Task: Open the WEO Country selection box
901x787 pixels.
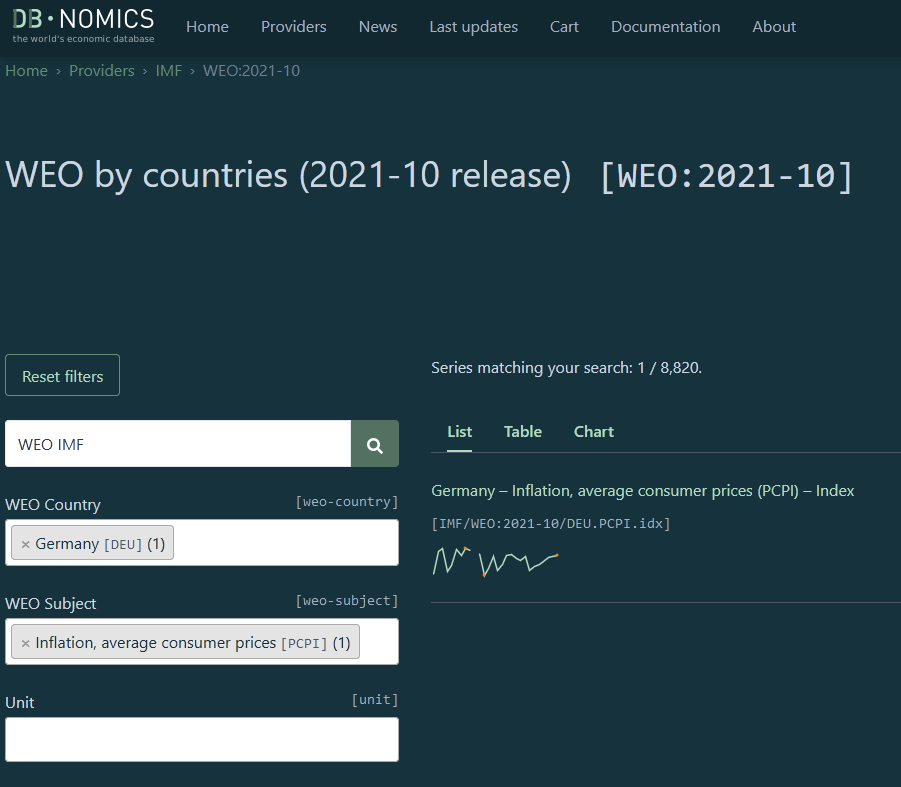Action: [202, 542]
